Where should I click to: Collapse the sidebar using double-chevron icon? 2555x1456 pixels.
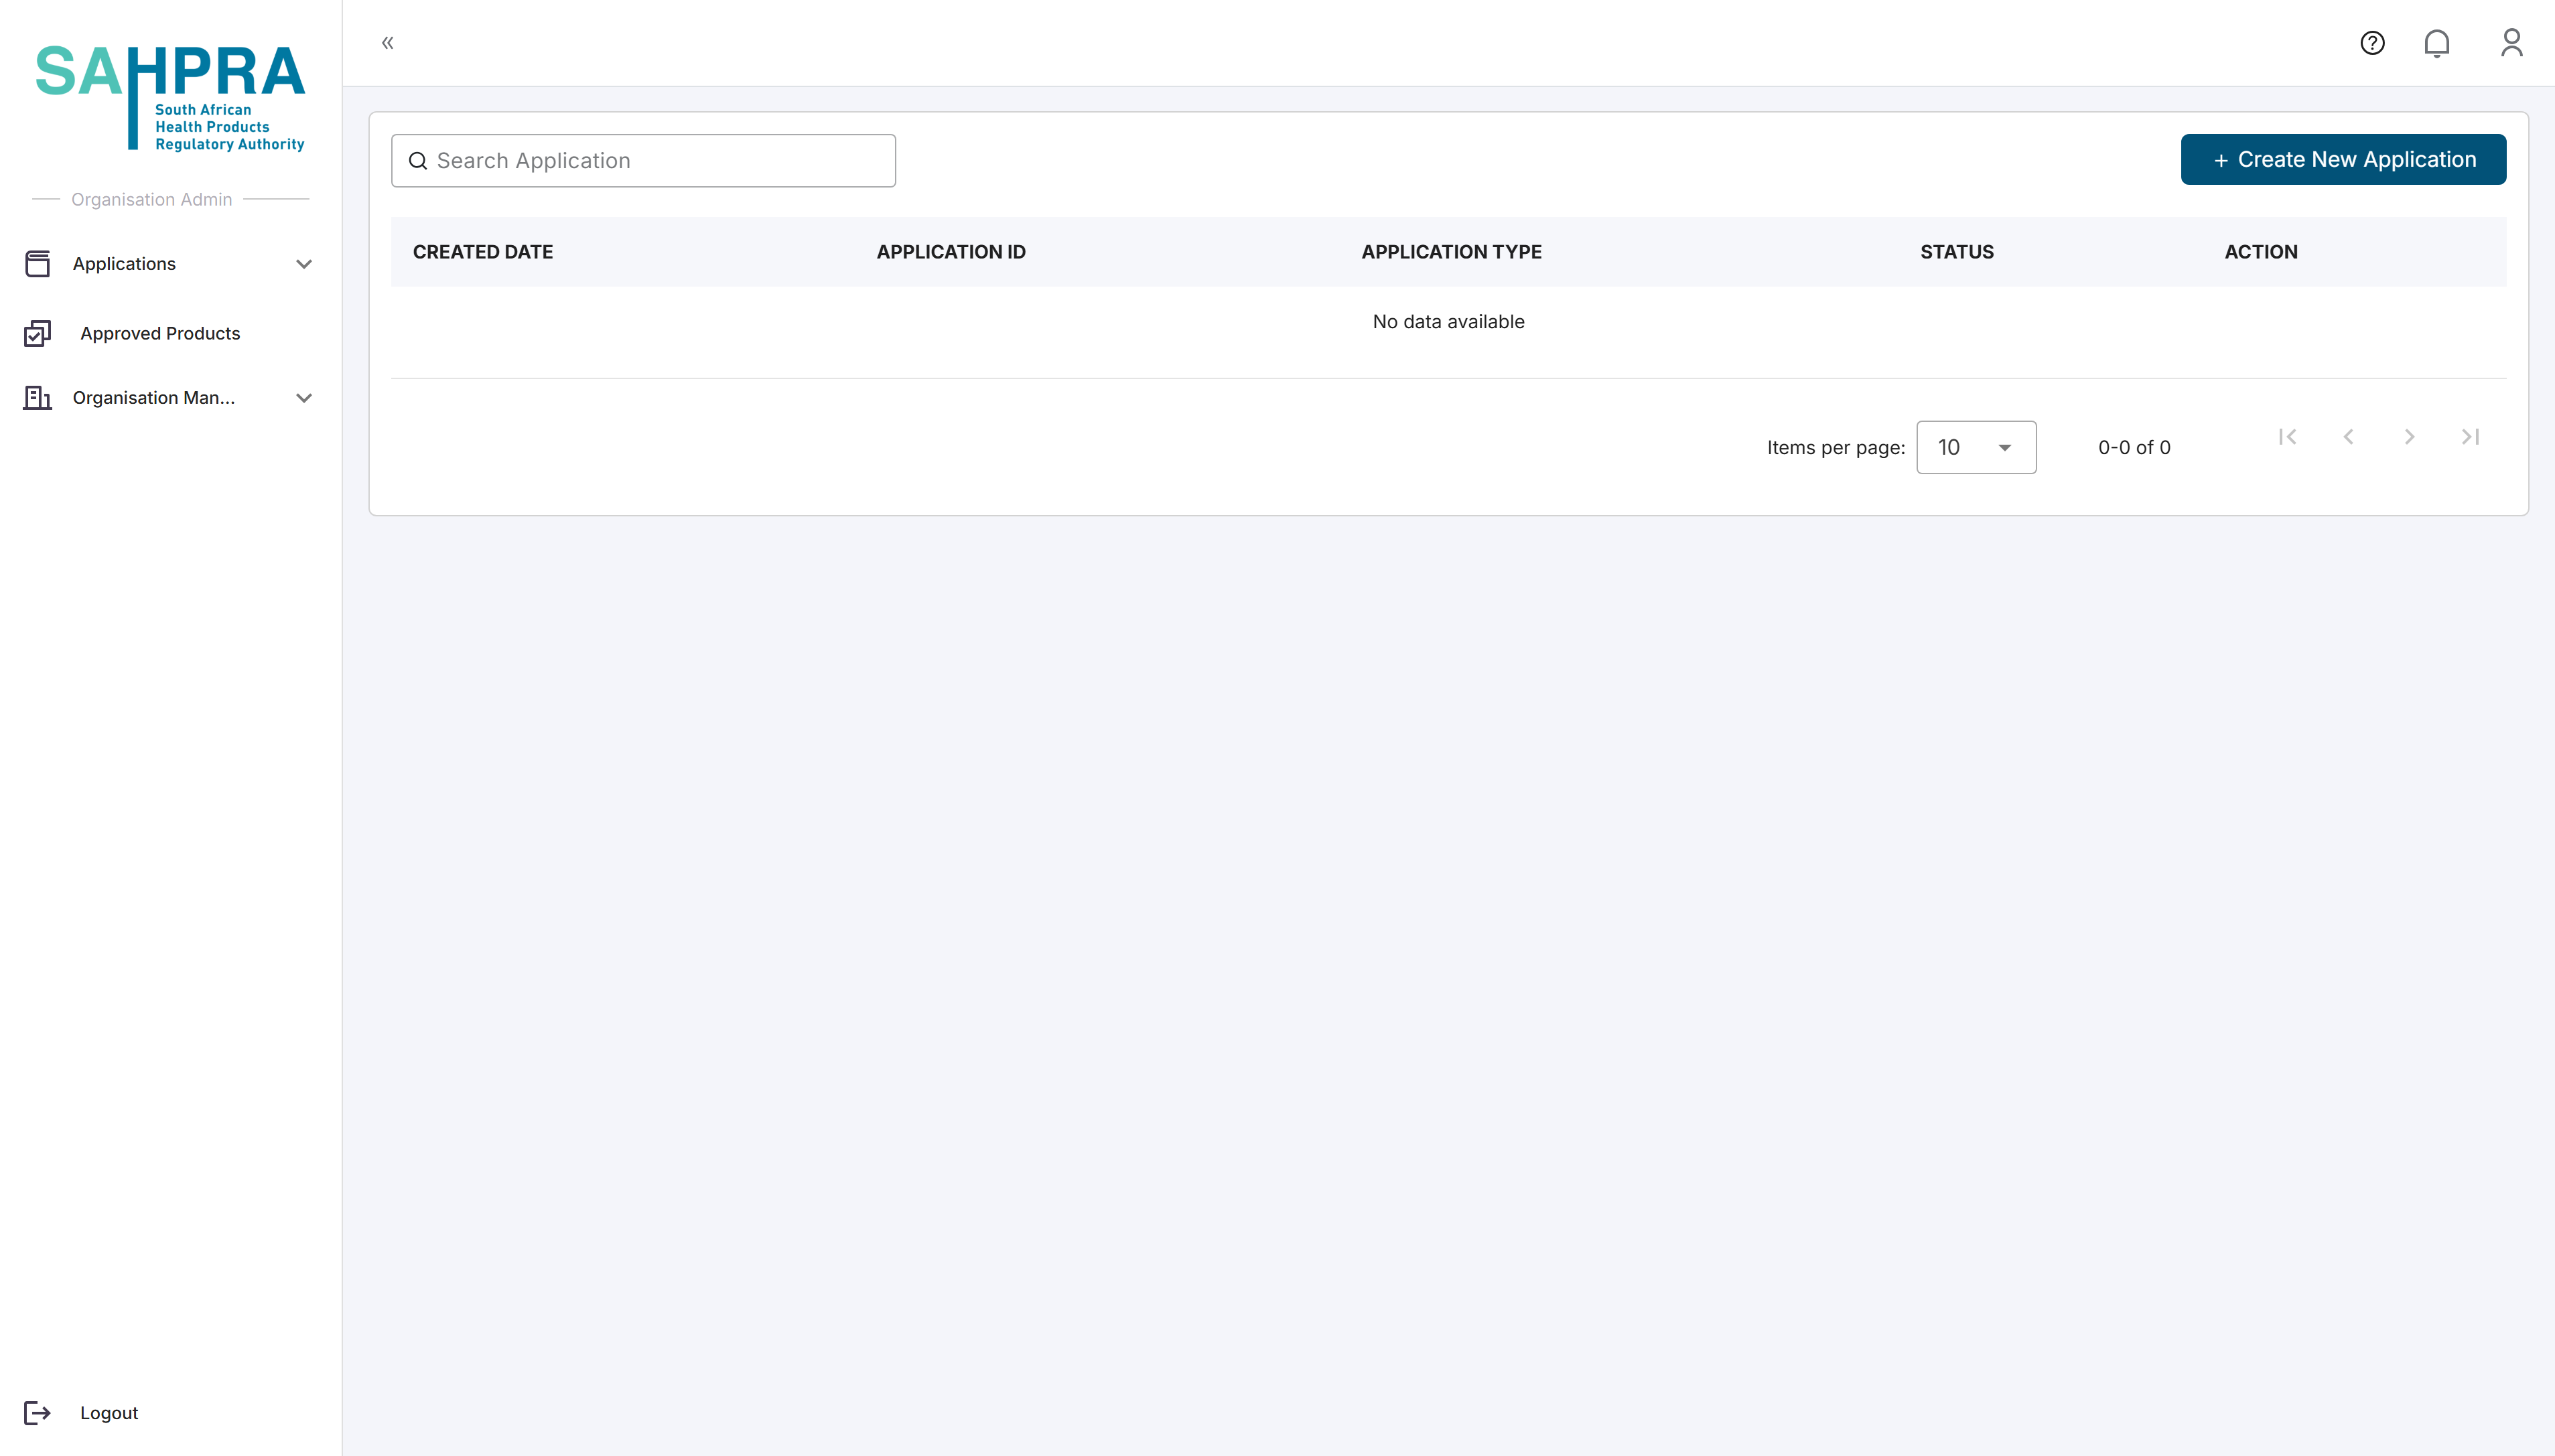pos(388,42)
